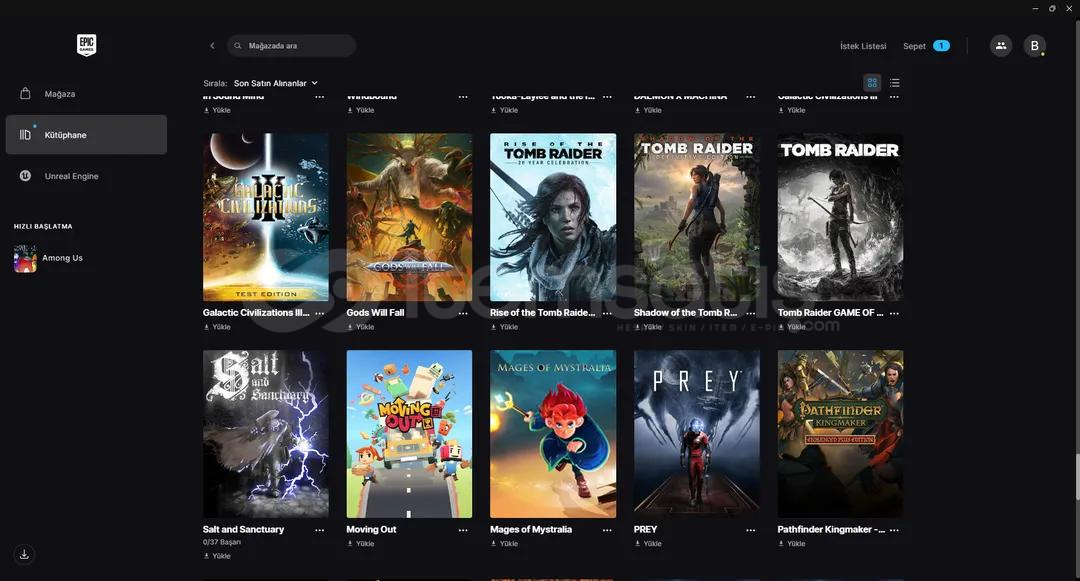
Task: Open Tomb Raider GAME OF cover
Action: pos(840,217)
